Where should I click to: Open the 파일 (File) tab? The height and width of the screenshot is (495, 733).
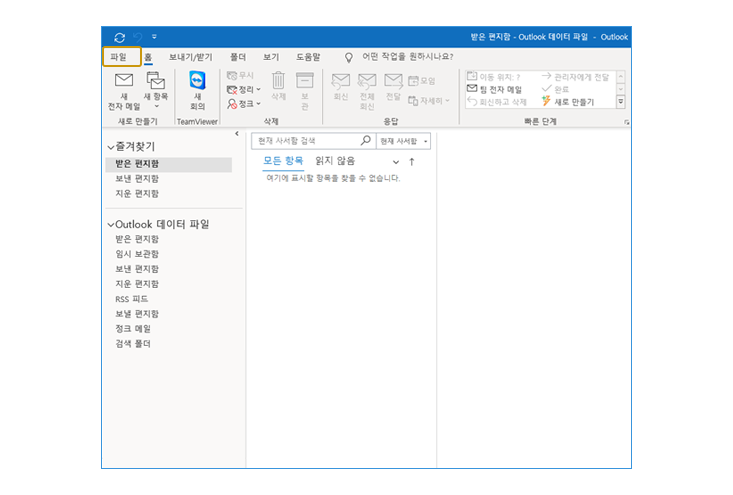click(120, 57)
